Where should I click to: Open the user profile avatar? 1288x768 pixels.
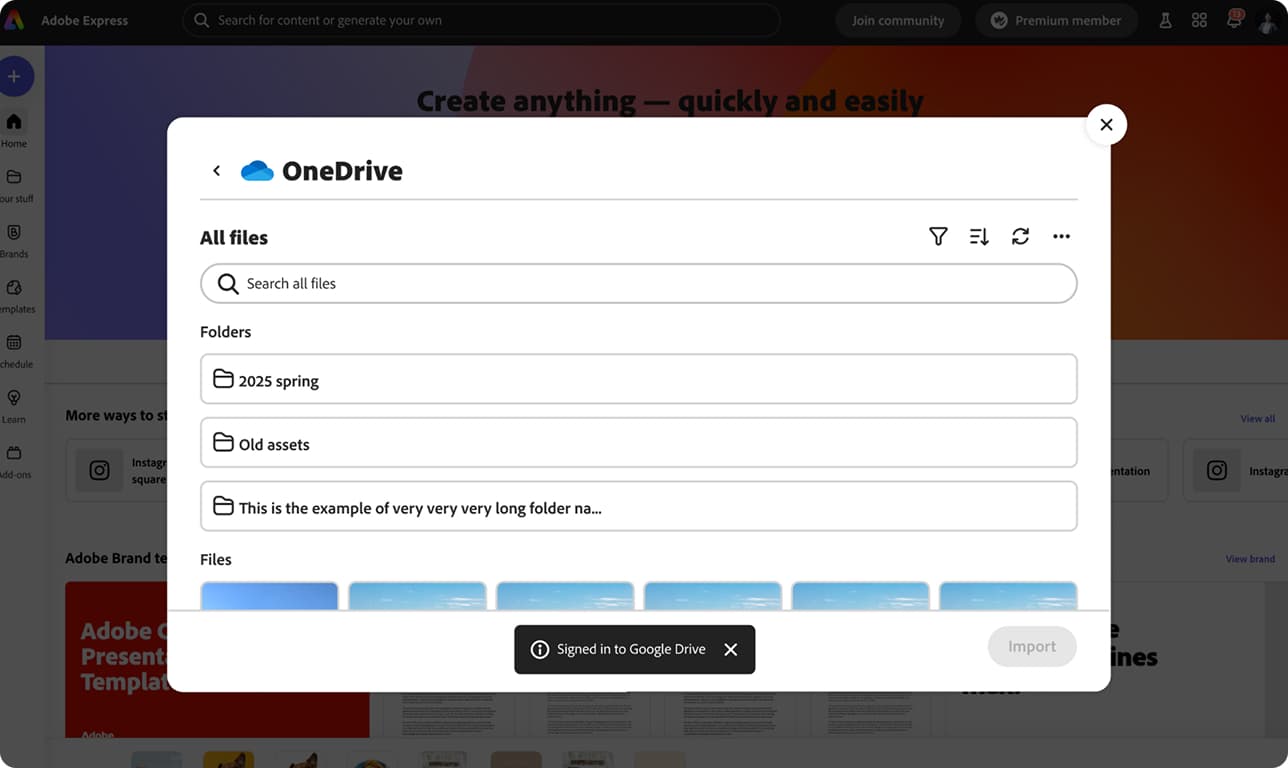tap(1269, 20)
